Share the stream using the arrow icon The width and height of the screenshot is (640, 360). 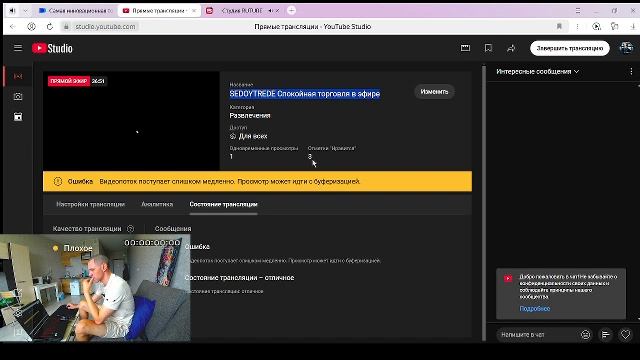(x=511, y=48)
